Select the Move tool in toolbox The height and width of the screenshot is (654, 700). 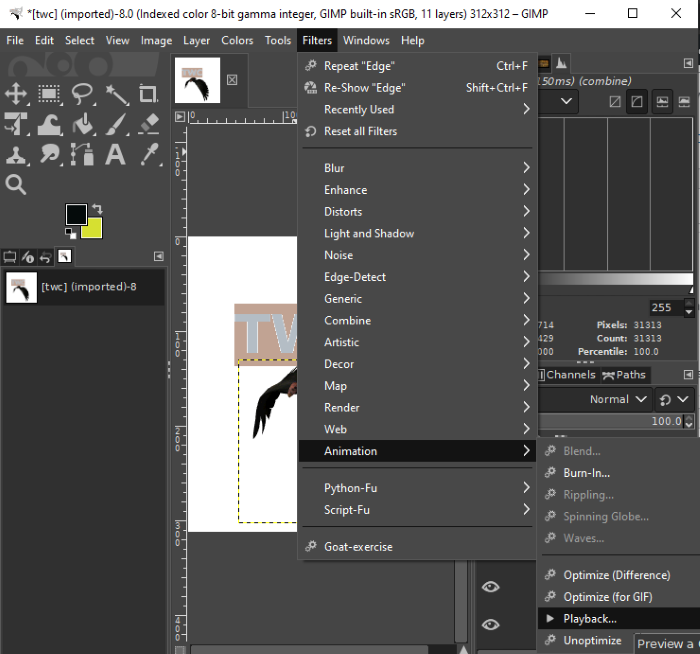click(16, 94)
